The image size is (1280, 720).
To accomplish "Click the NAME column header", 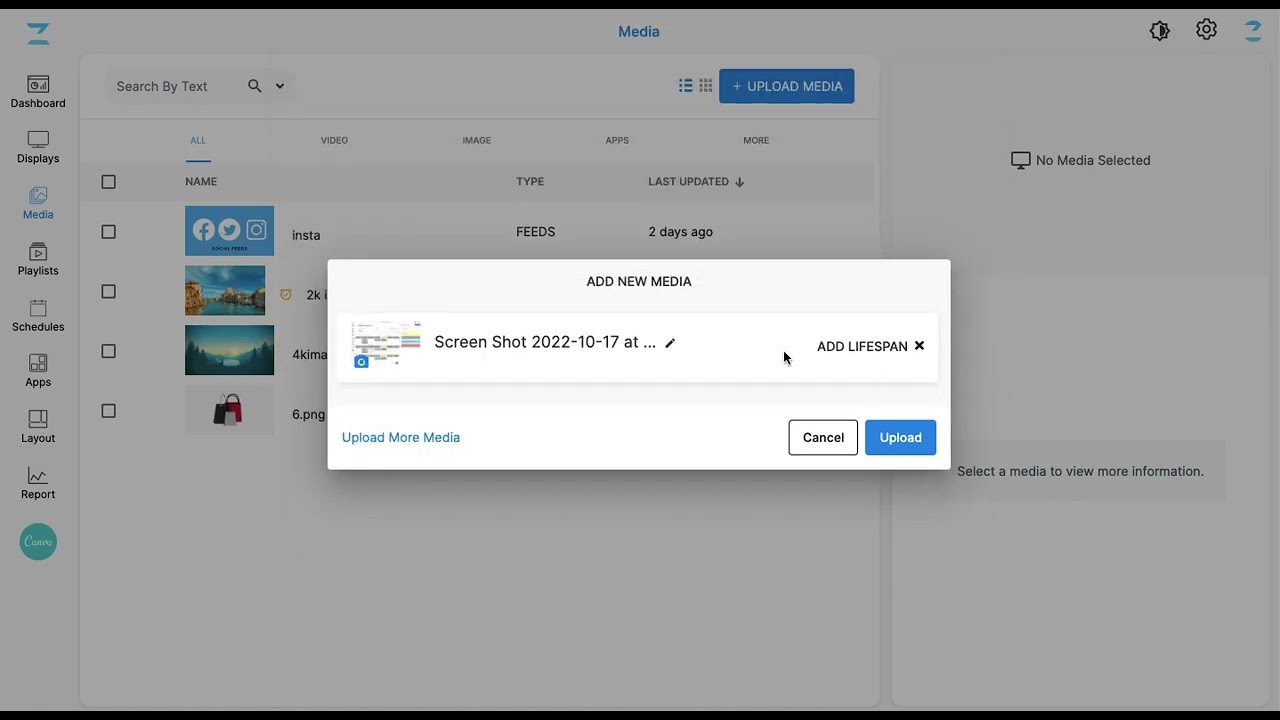I will click(201, 182).
